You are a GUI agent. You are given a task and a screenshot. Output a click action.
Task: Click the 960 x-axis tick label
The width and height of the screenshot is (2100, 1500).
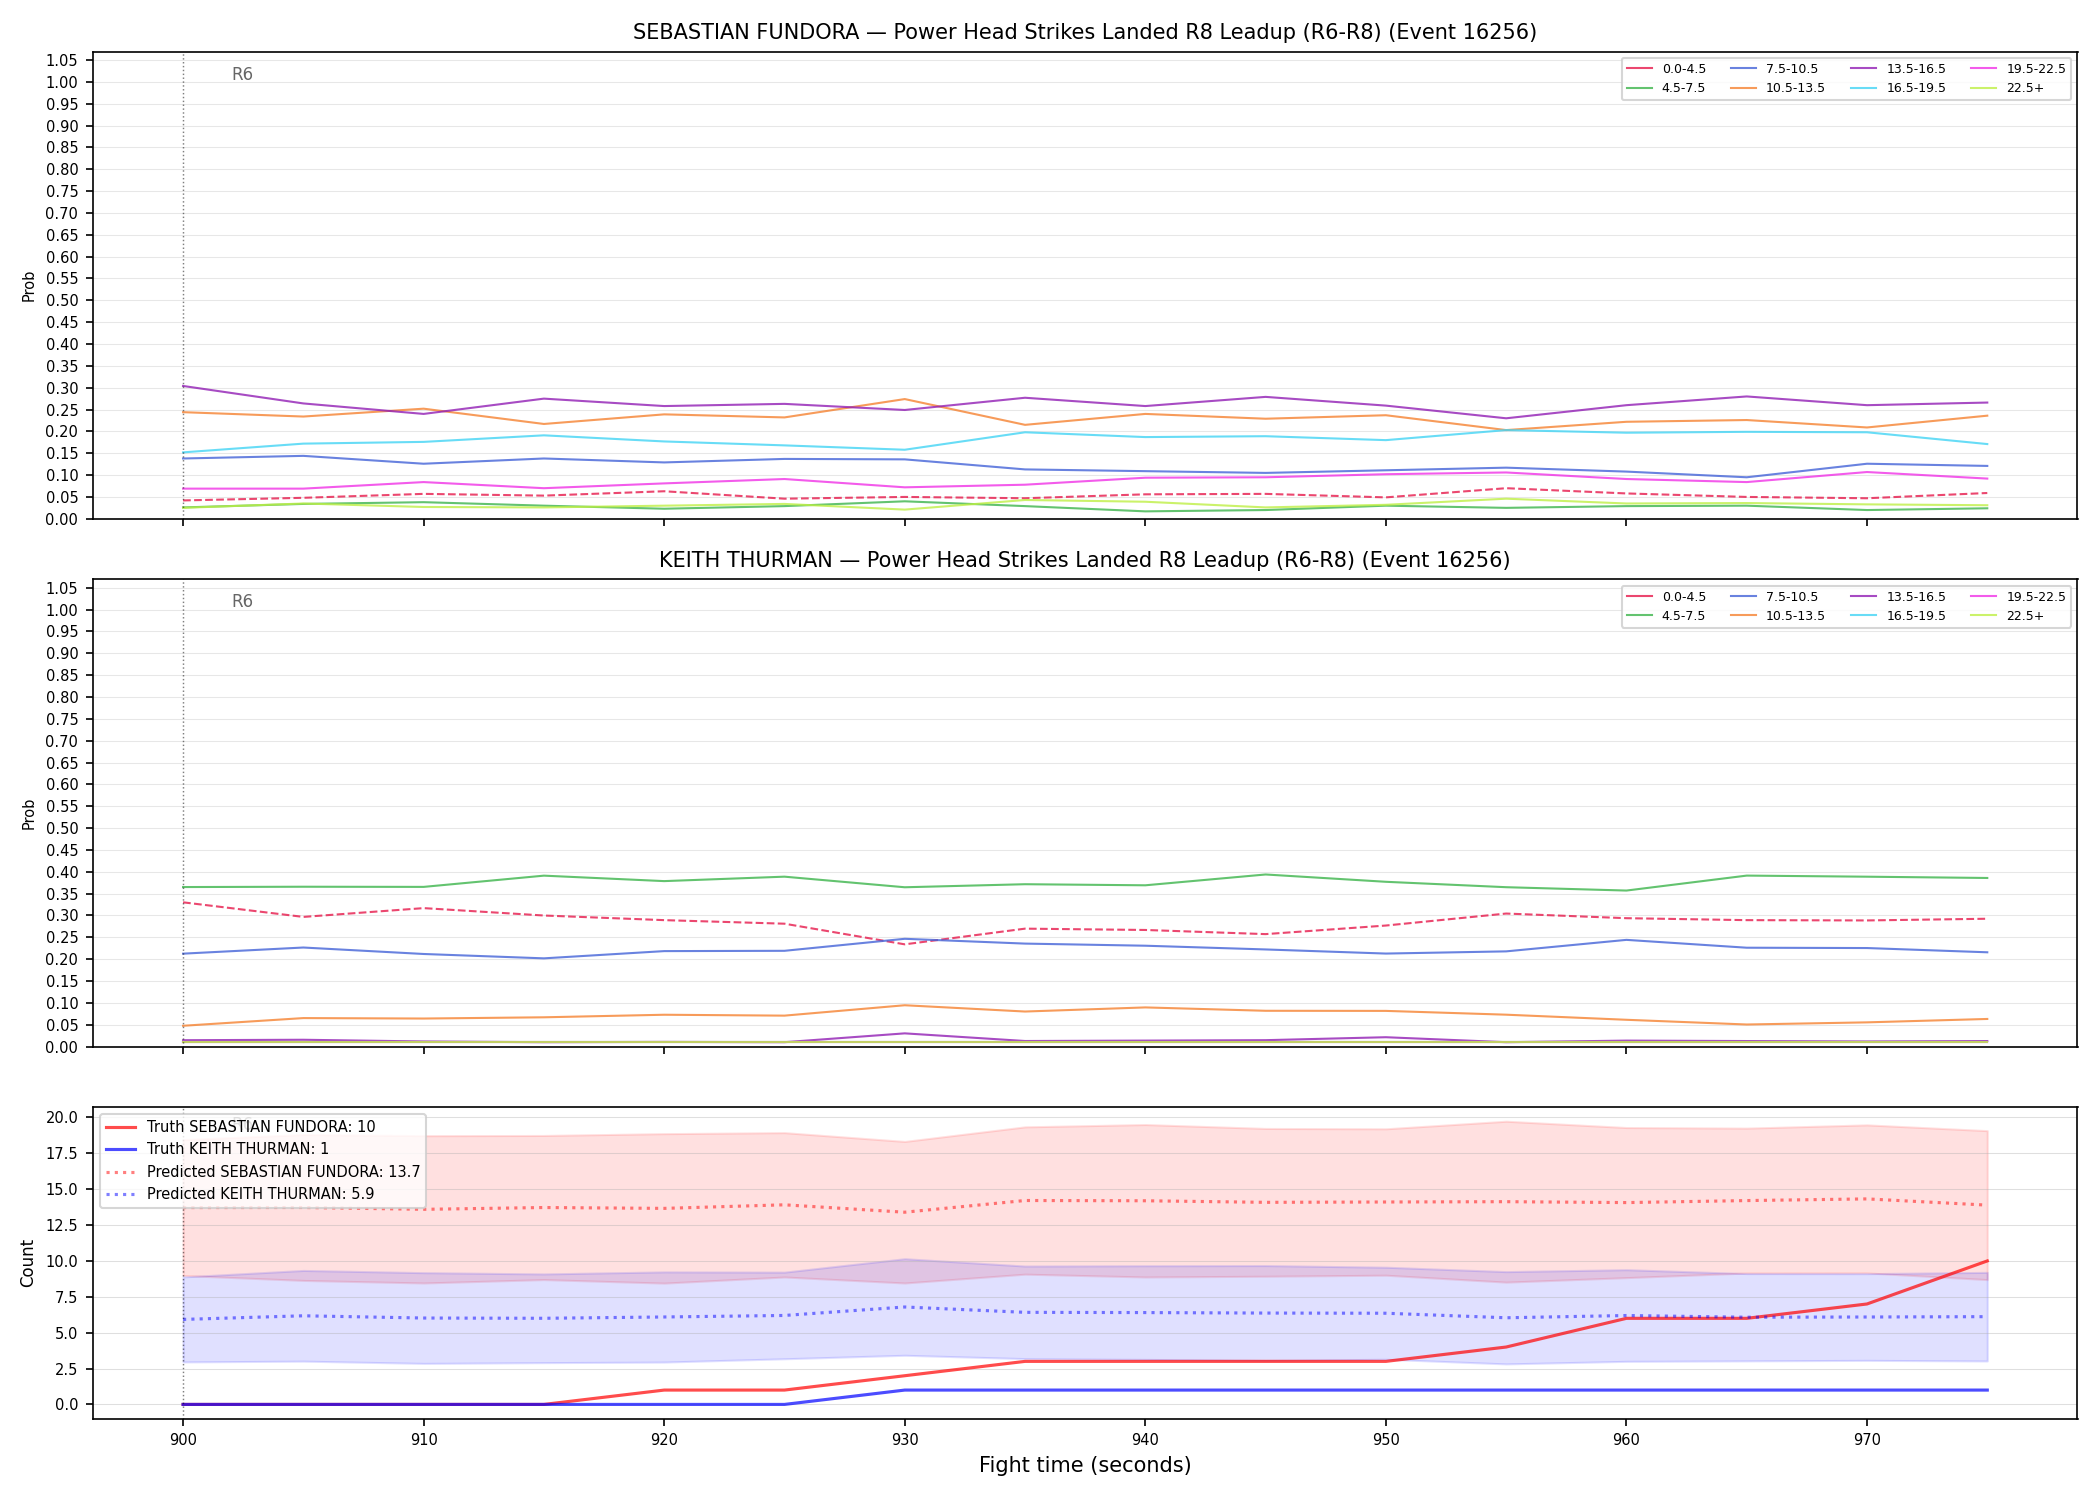(x=1626, y=1440)
